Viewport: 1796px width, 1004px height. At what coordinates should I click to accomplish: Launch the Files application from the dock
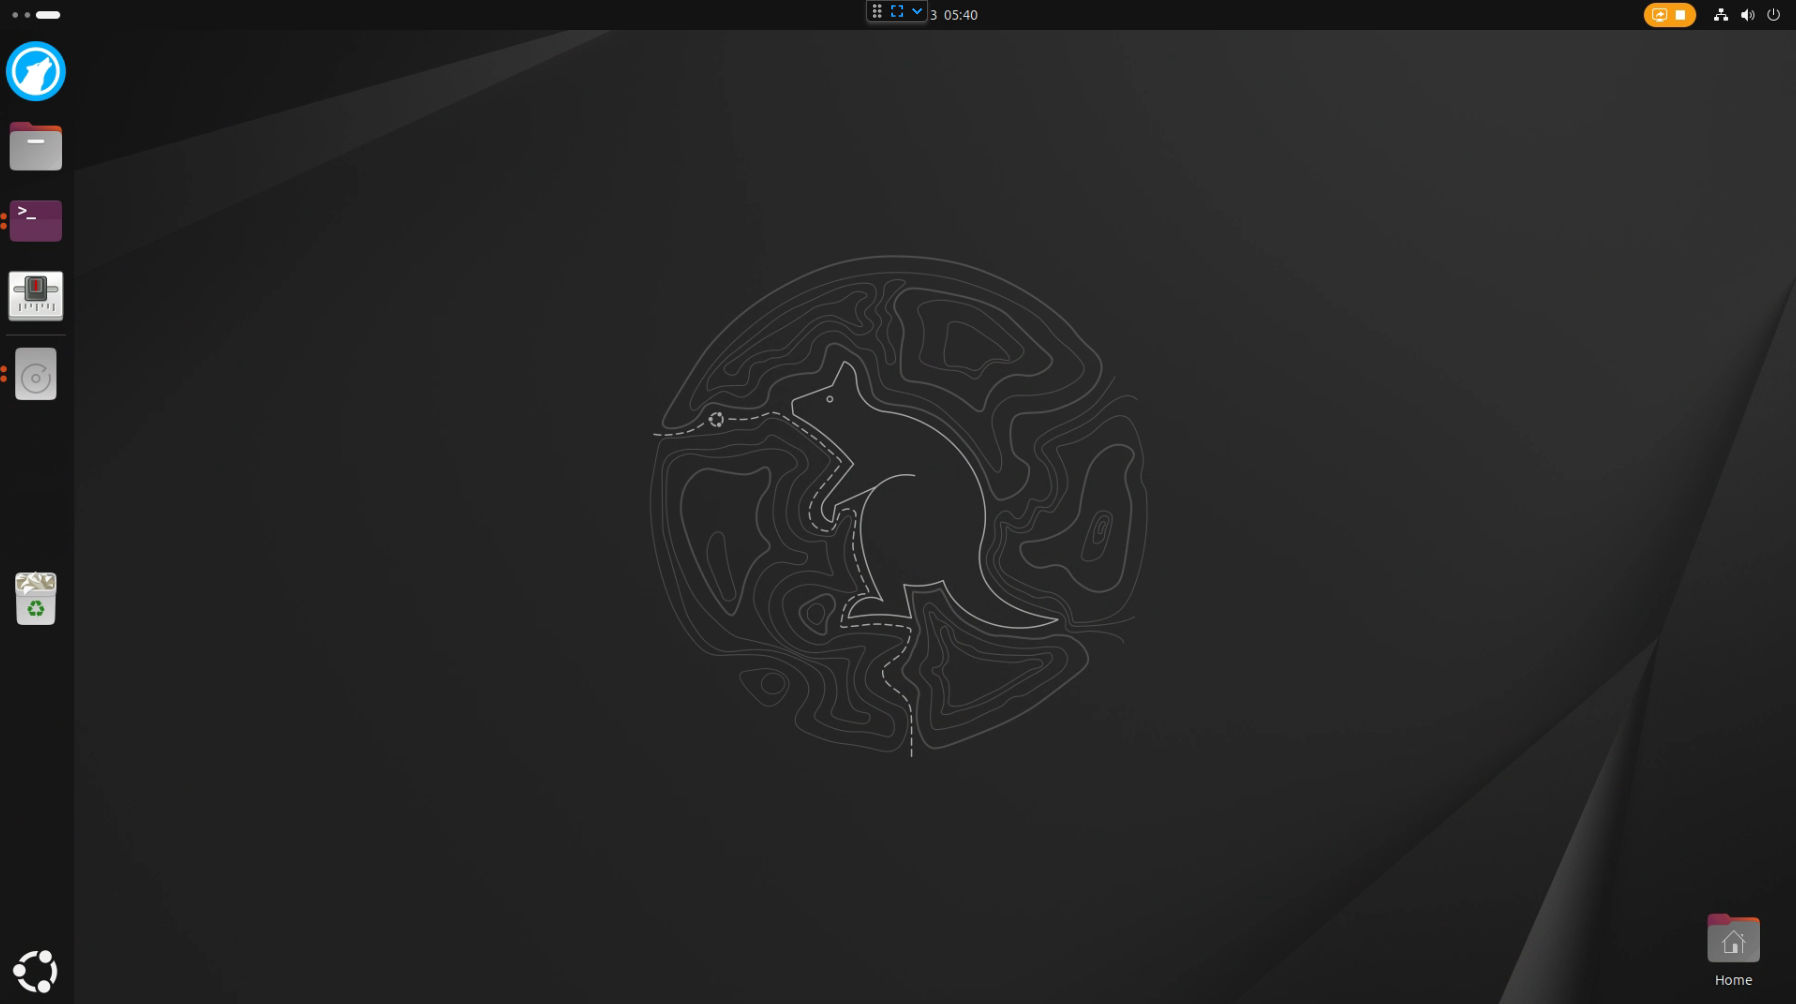35,146
